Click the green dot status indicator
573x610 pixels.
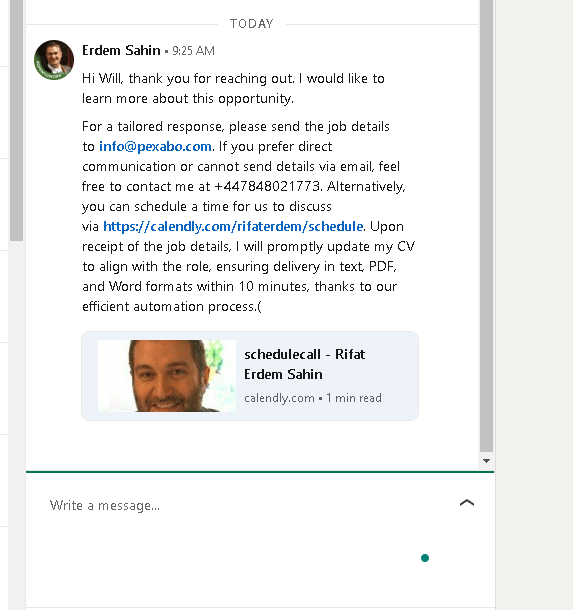pos(425,558)
